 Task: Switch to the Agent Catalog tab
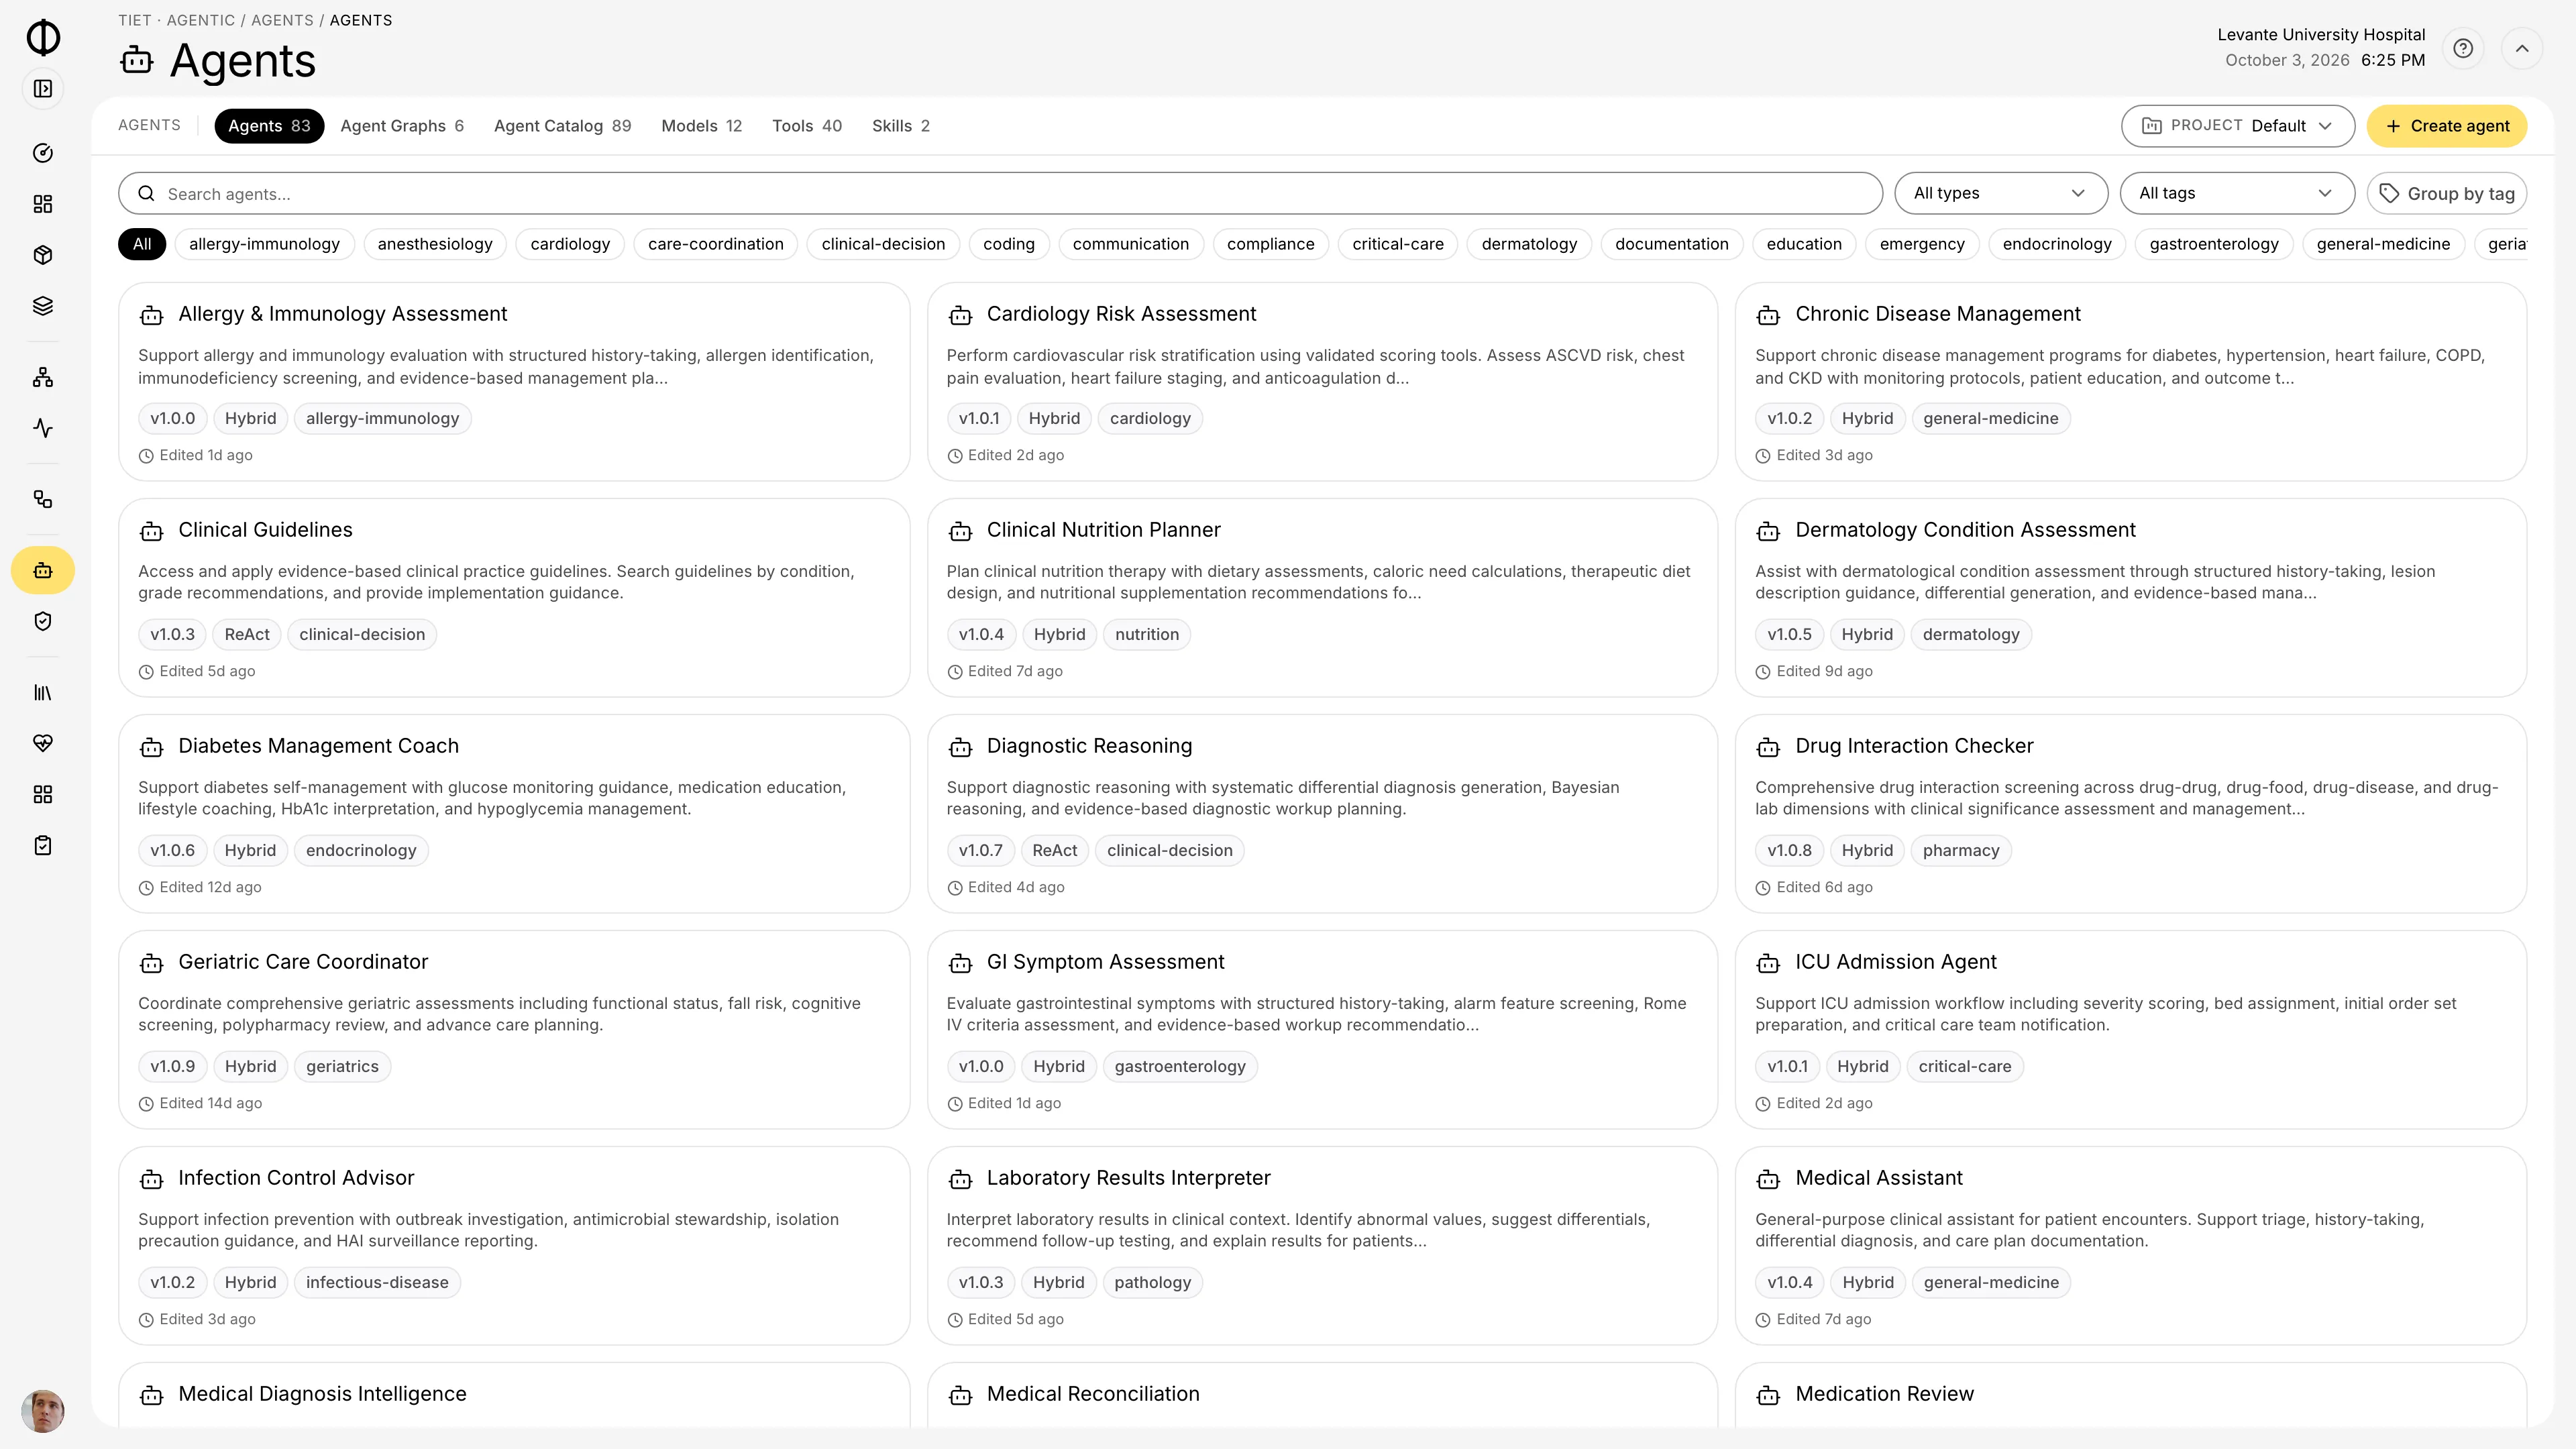562,126
